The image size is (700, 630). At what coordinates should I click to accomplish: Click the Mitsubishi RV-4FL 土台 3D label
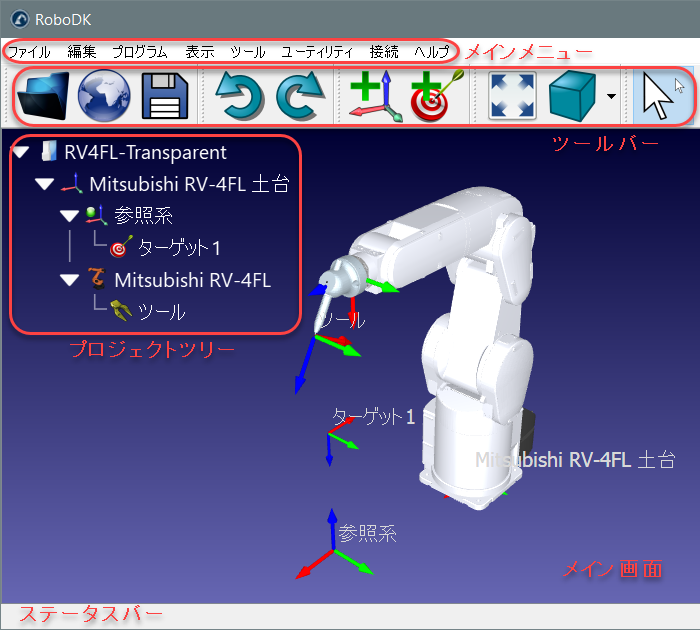click(x=575, y=459)
